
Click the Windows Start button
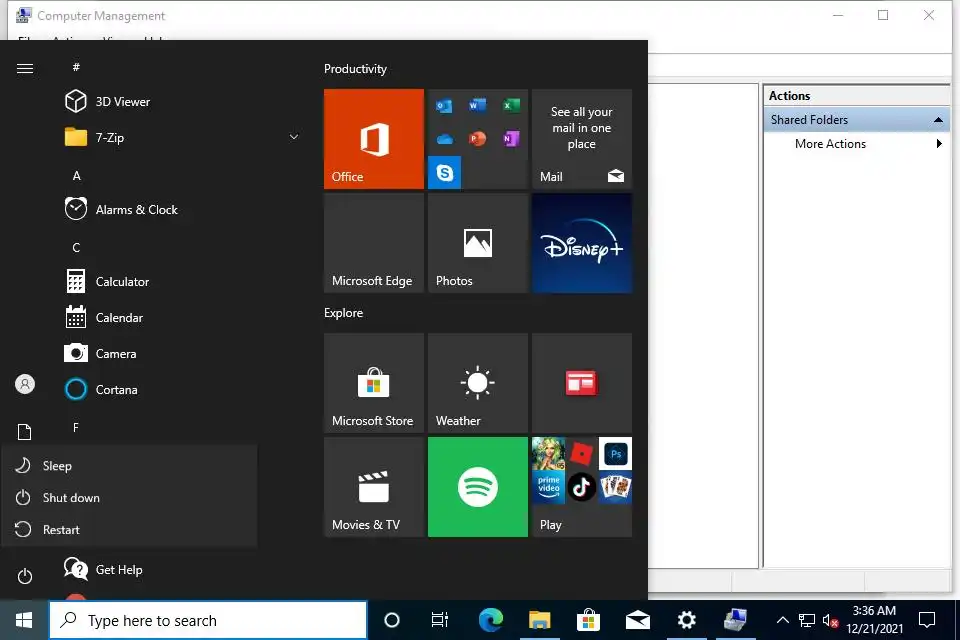coord(24,620)
